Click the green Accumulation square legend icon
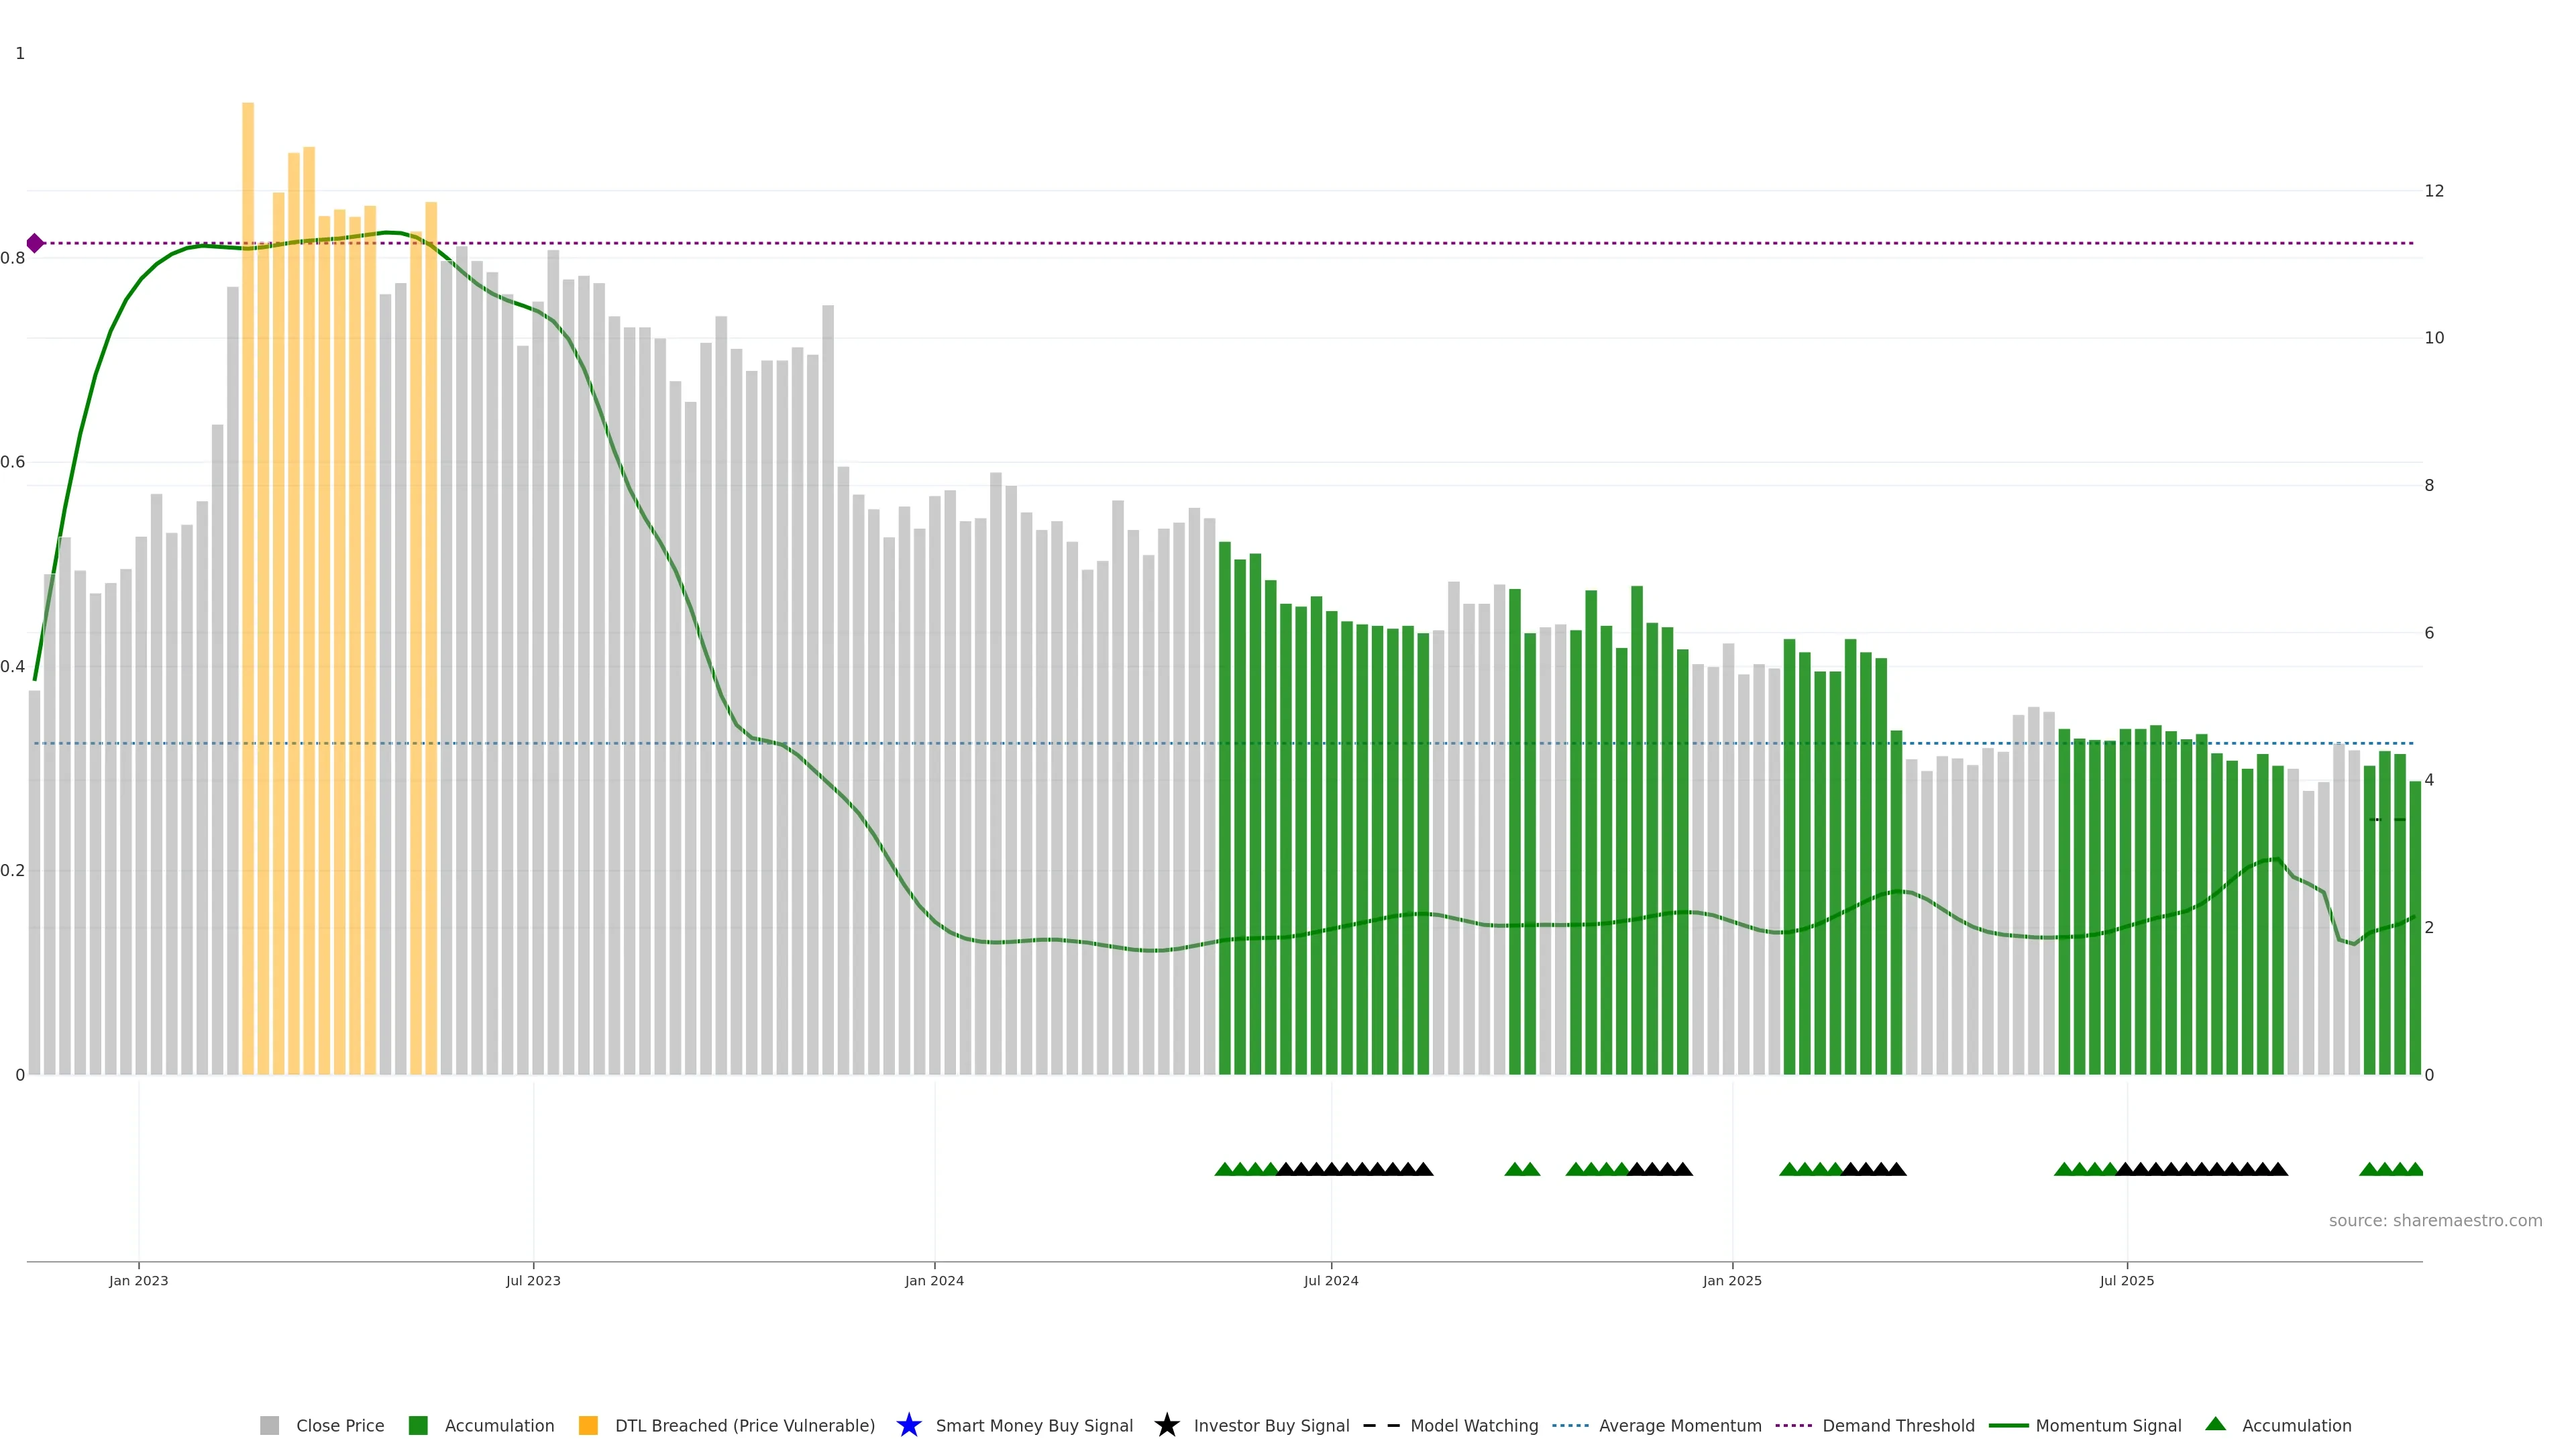 (418, 1425)
